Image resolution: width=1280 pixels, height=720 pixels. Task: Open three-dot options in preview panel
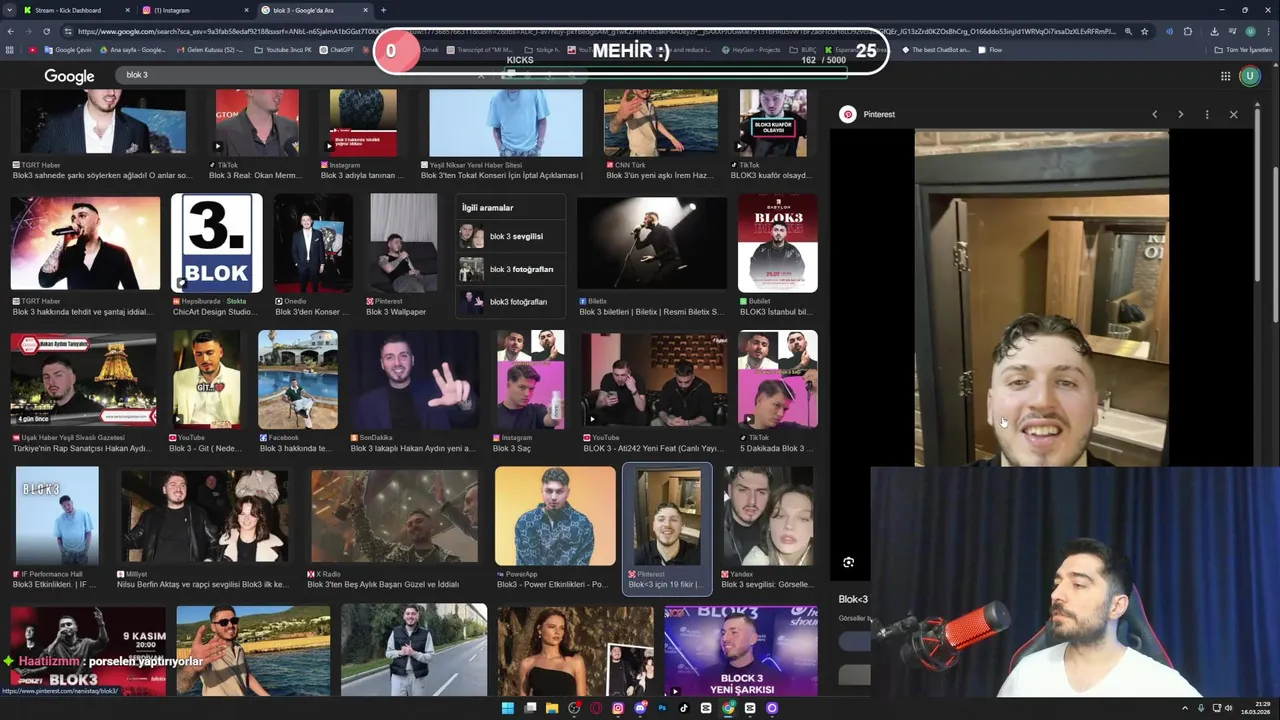click(1207, 114)
